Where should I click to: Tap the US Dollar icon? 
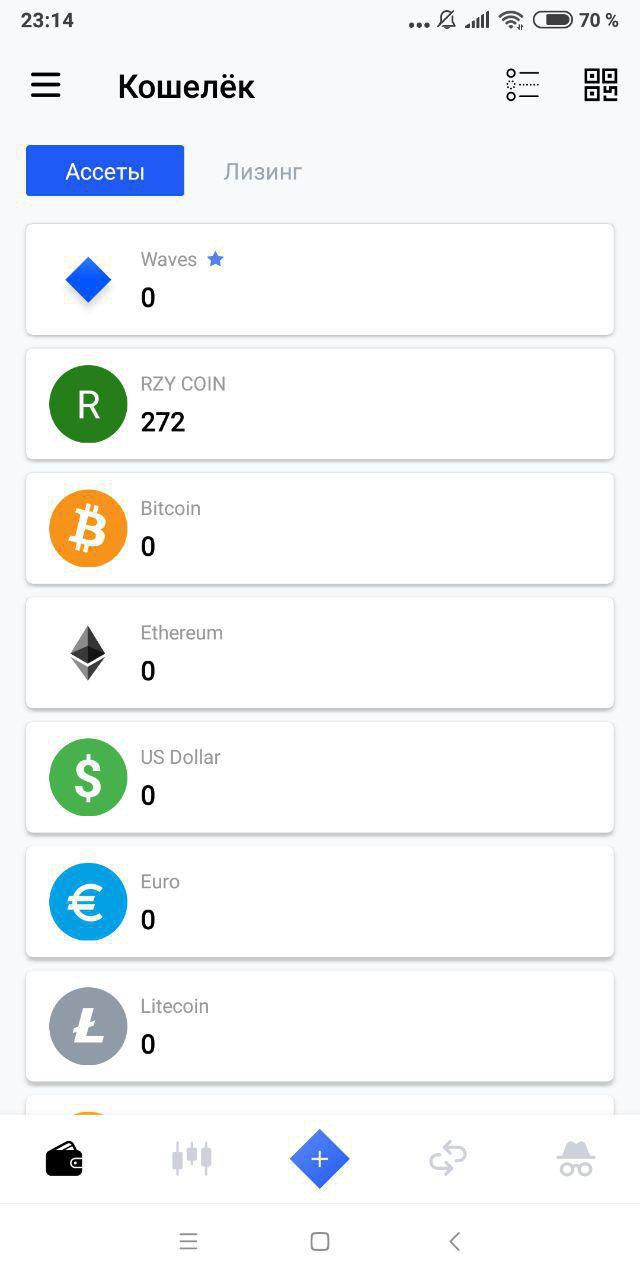(88, 777)
